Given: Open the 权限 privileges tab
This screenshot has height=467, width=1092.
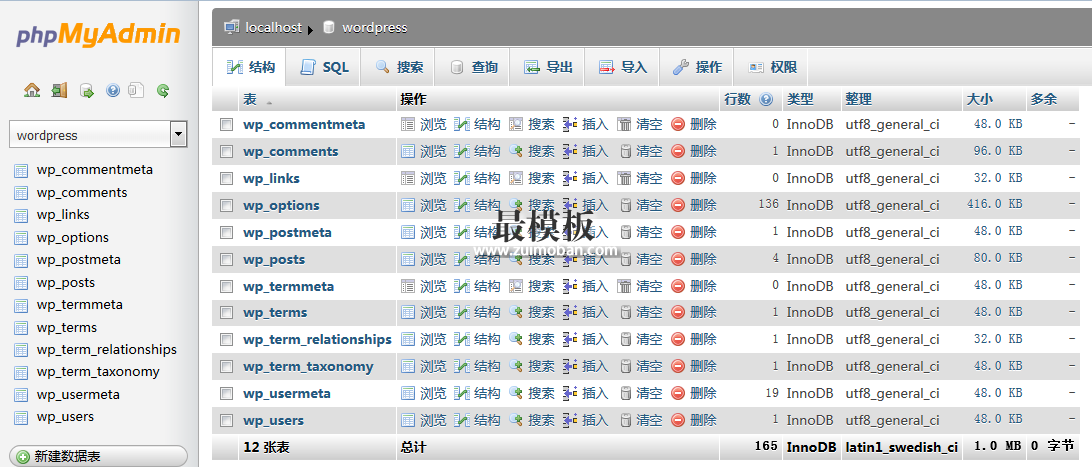Looking at the screenshot, I should 772,68.
